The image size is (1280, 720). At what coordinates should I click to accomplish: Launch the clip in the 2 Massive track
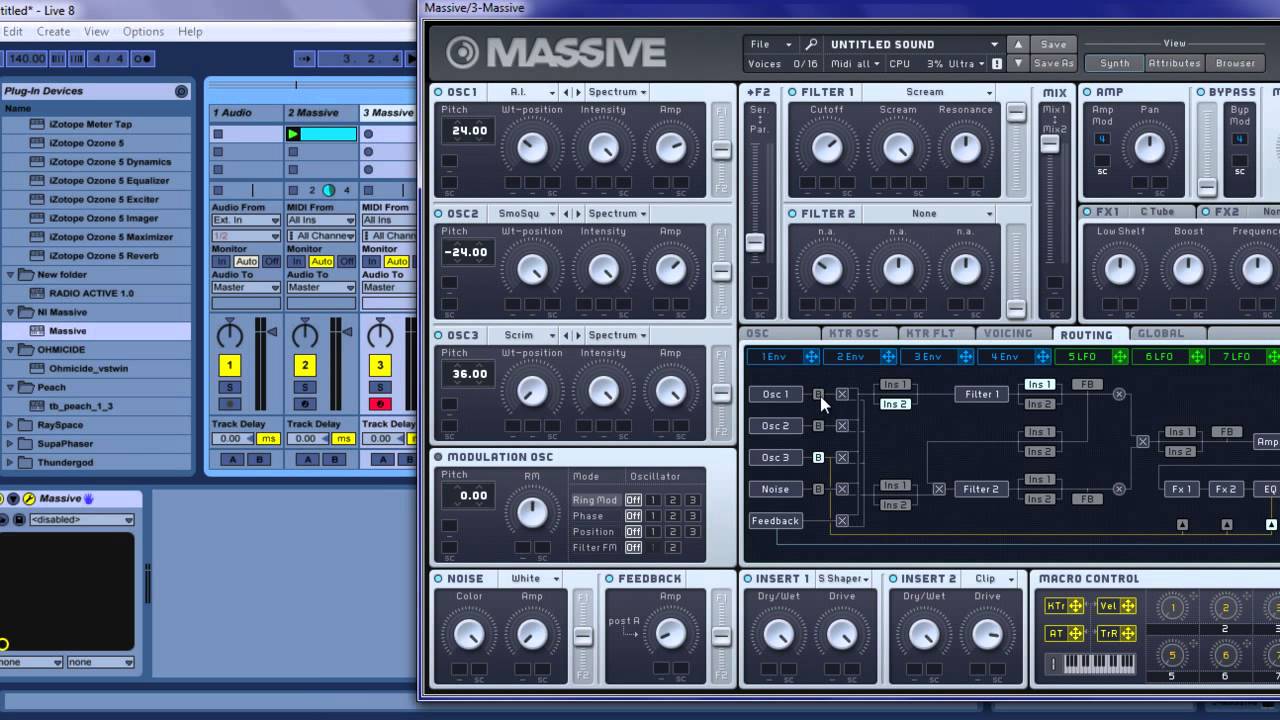point(293,134)
